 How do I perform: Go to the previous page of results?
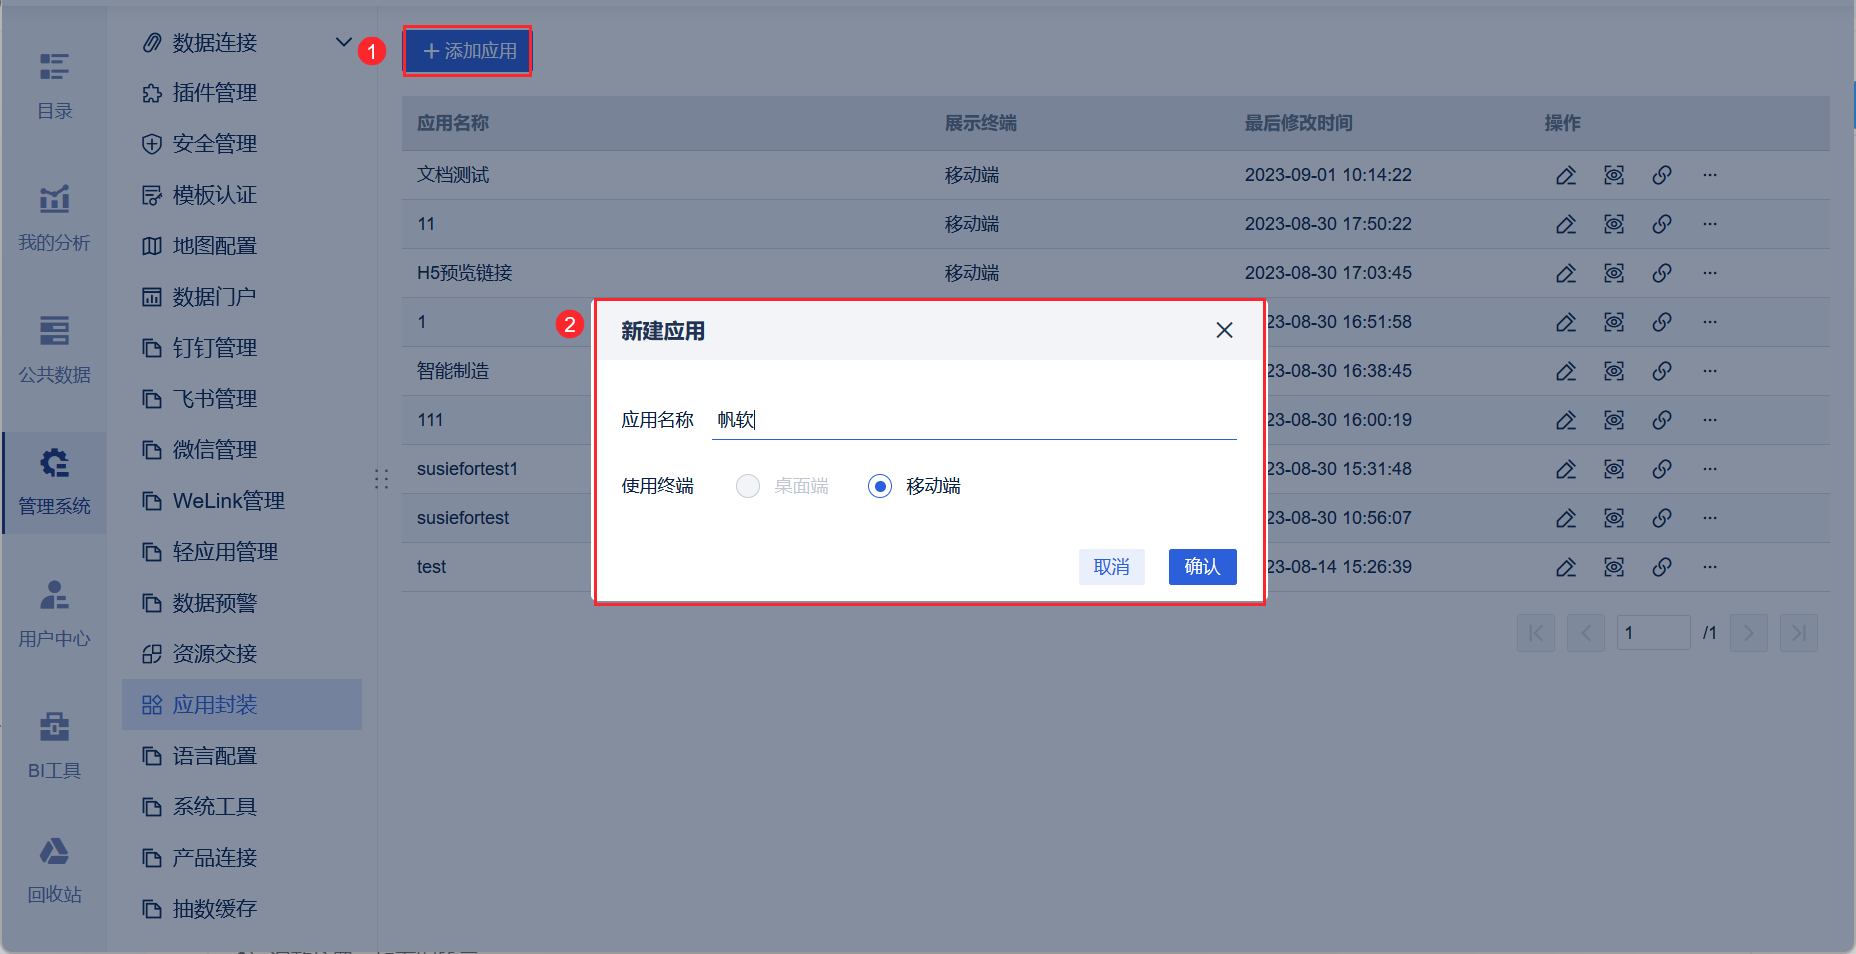1586,633
